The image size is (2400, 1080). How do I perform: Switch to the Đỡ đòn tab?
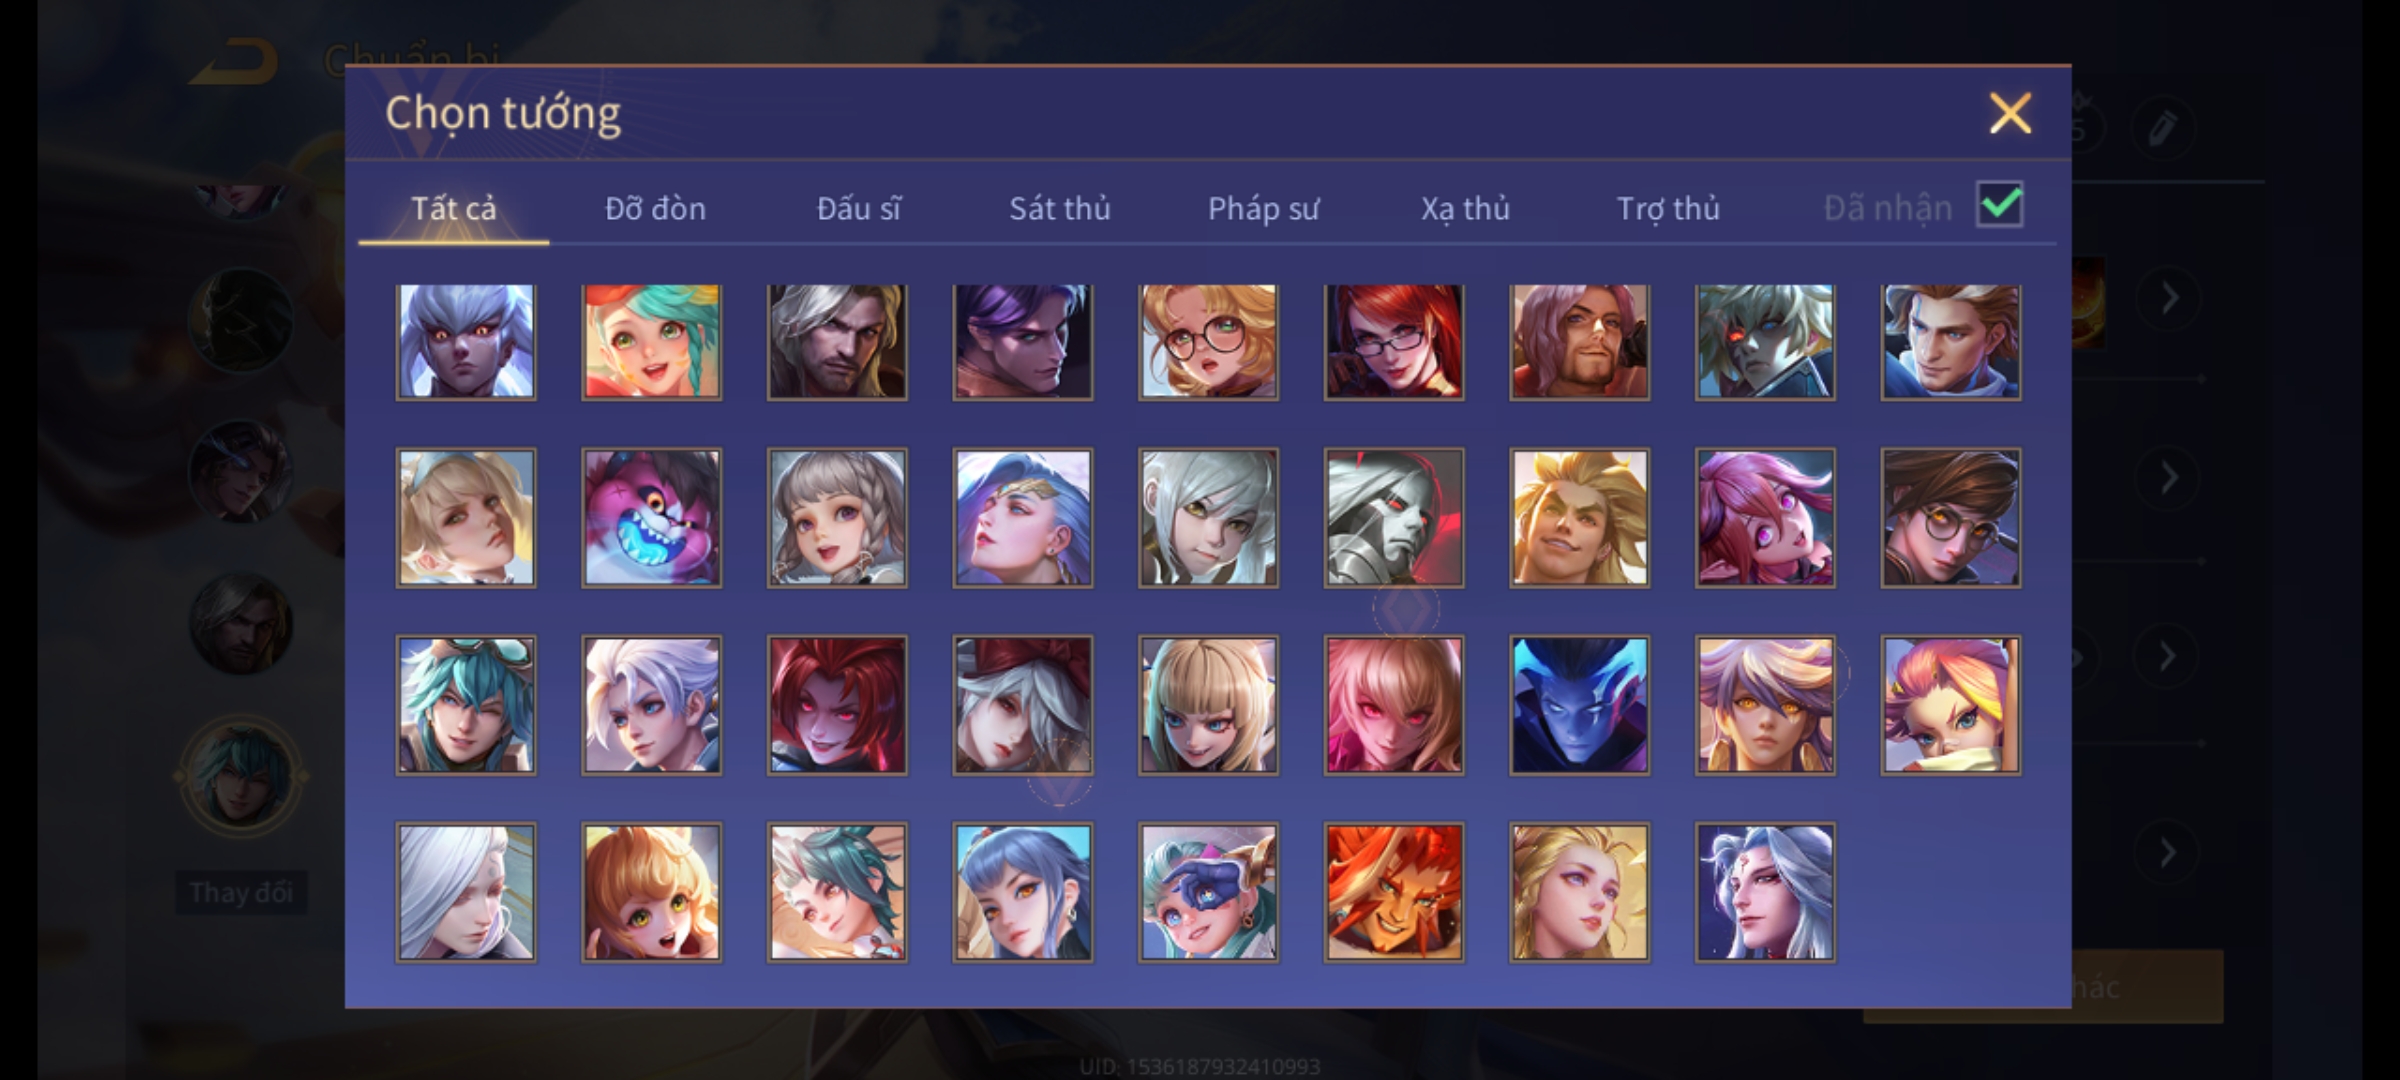[x=655, y=208]
